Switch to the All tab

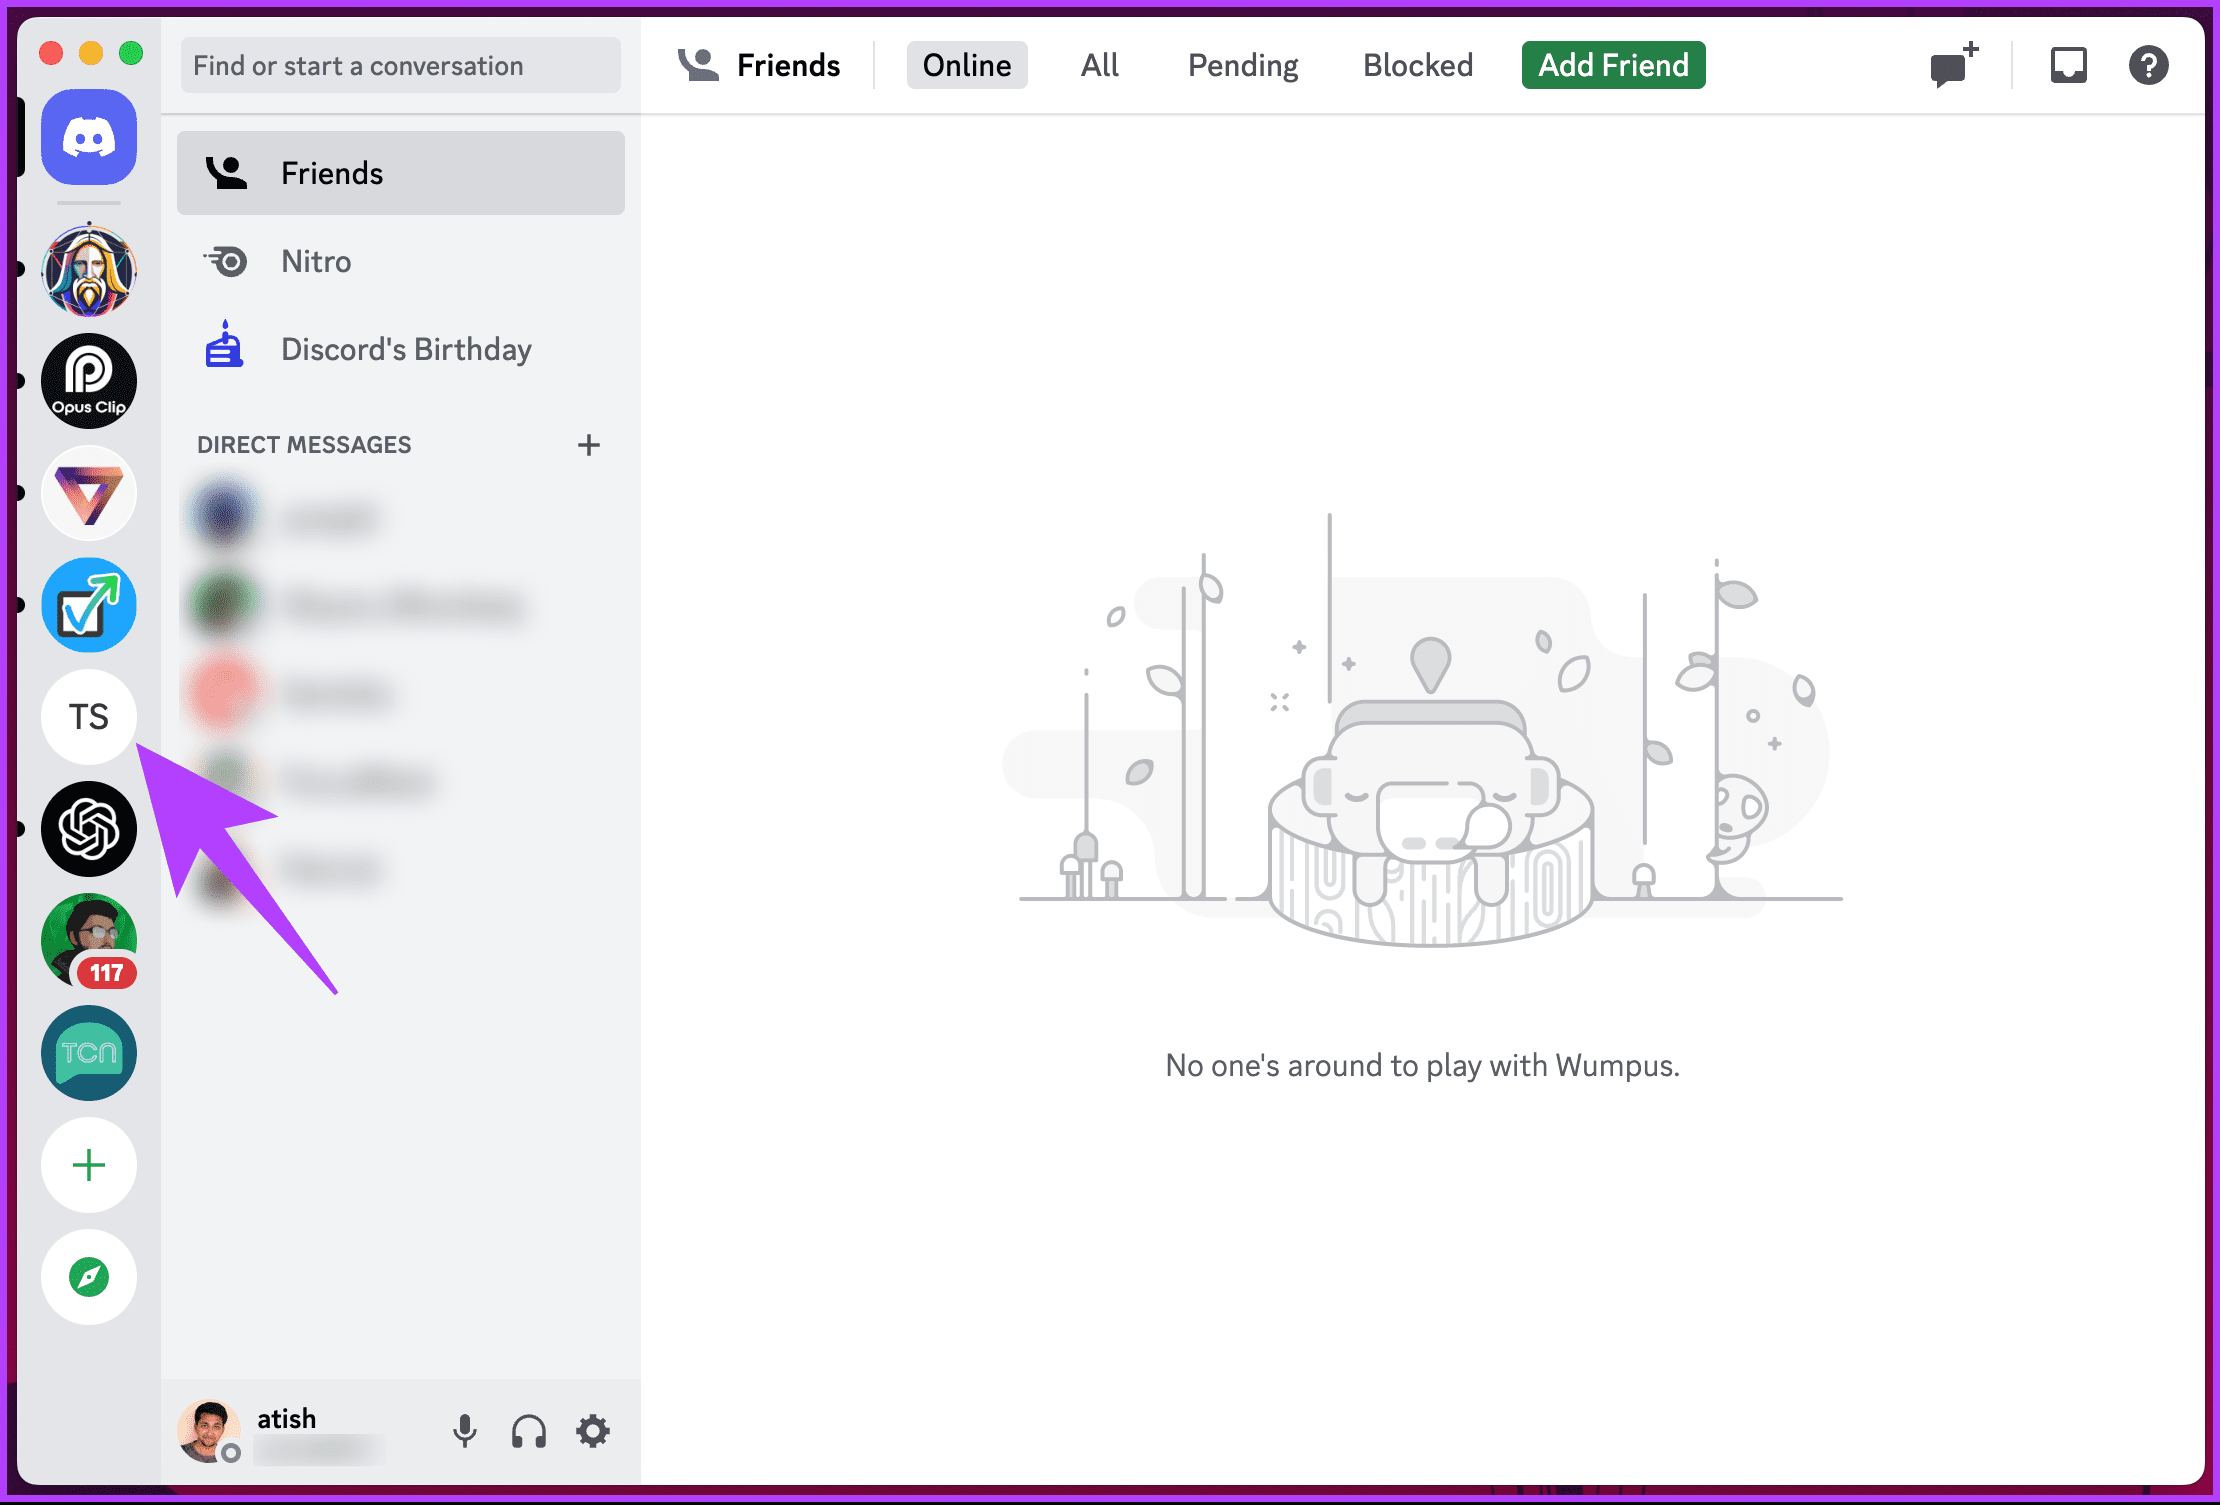(1100, 65)
